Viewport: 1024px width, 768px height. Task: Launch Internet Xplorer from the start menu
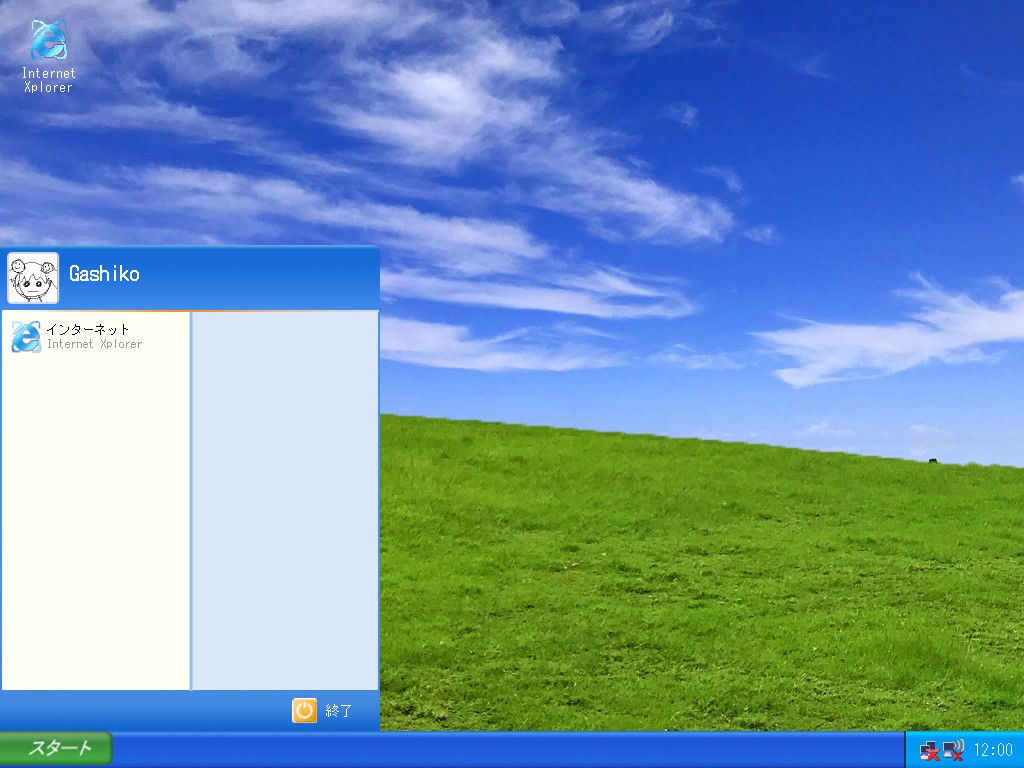click(95, 336)
